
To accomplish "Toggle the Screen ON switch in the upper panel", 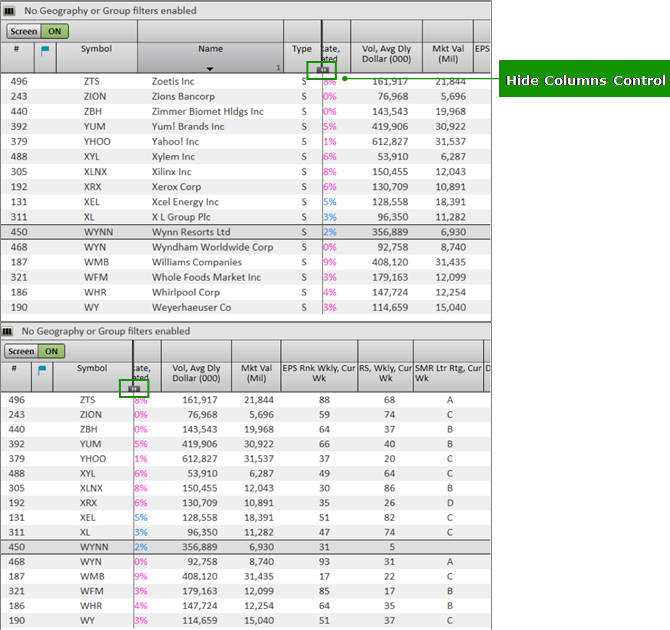I will point(37,31).
